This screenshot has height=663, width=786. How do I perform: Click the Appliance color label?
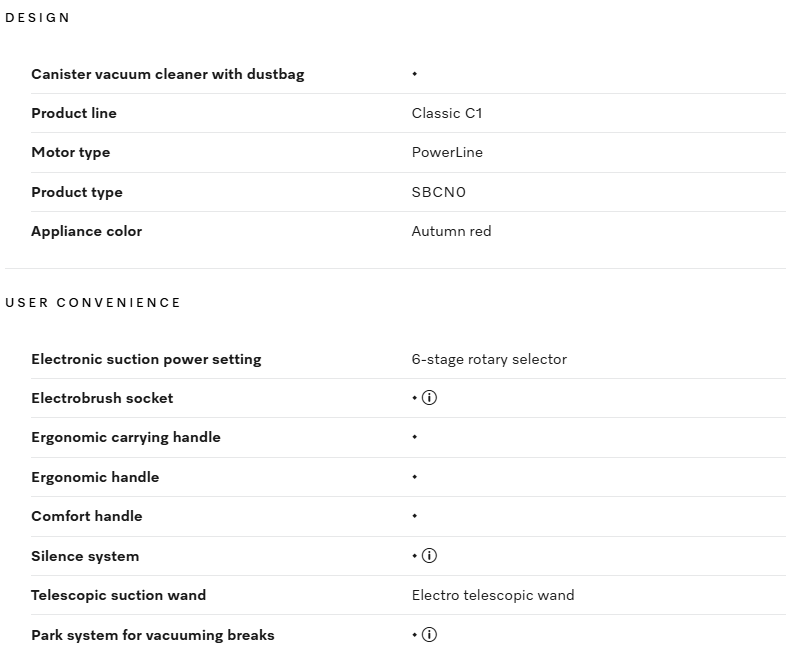[87, 231]
